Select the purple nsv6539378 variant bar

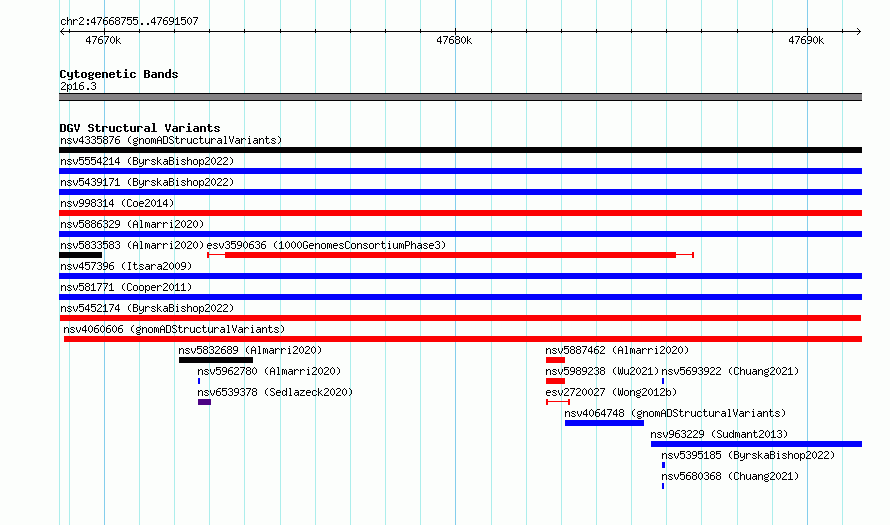point(204,402)
